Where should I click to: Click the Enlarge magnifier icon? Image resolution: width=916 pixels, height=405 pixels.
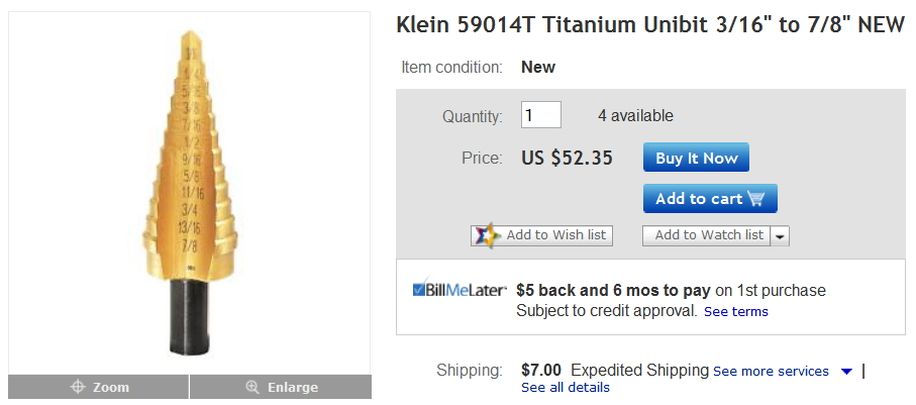tap(252, 387)
